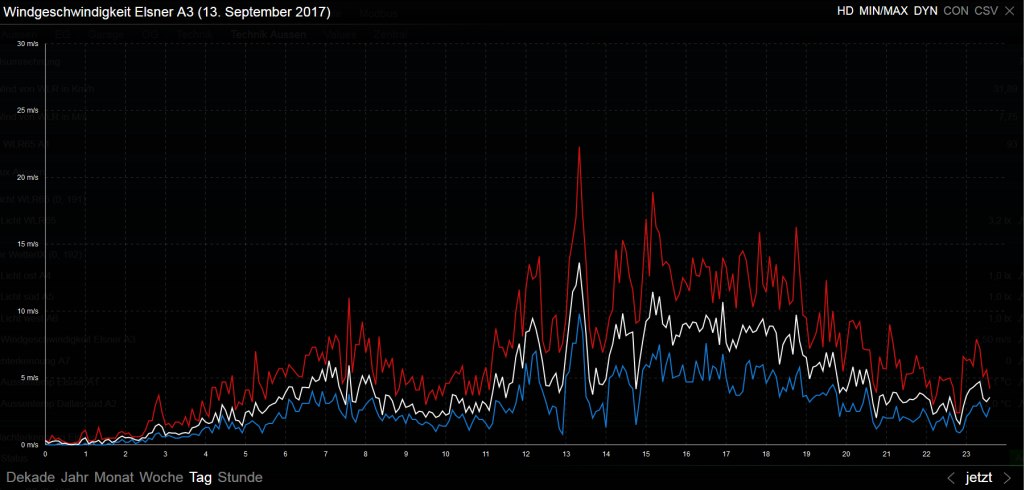Go to the previous day with left arrow
The height and width of the screenshot is (490, 1024).
[951, 478]
